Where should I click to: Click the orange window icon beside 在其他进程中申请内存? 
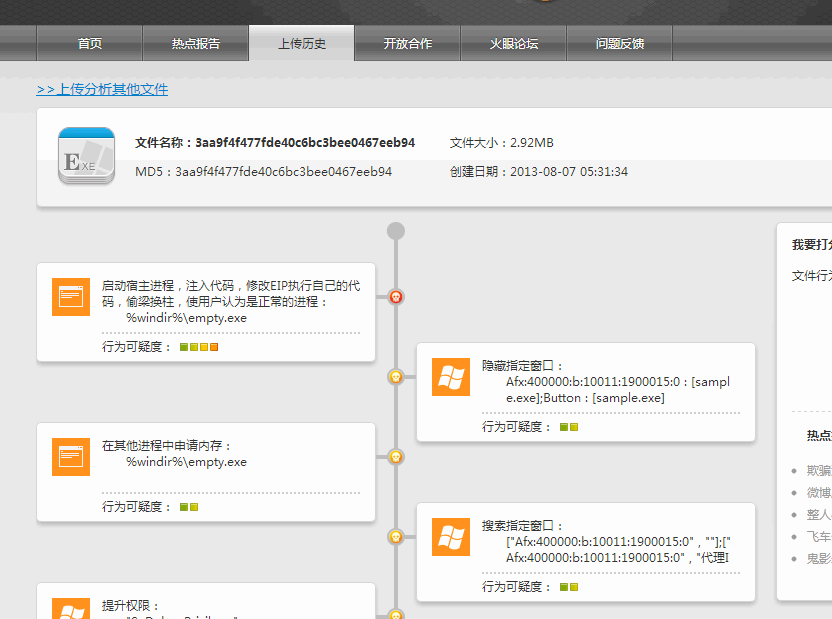pyautogui.click(x=71, y=457)
